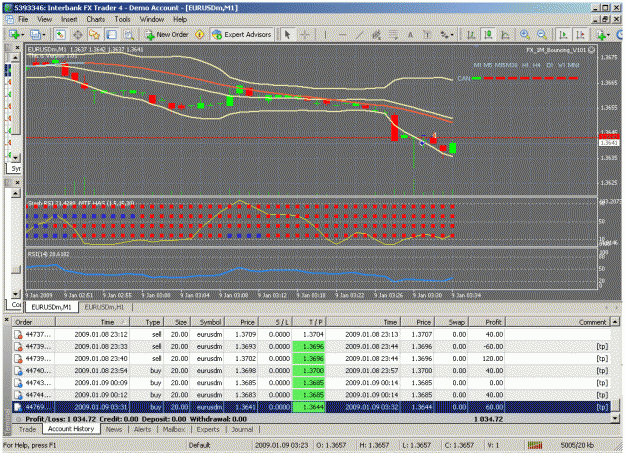Open the Alerts terminal tab

[142, 429]
